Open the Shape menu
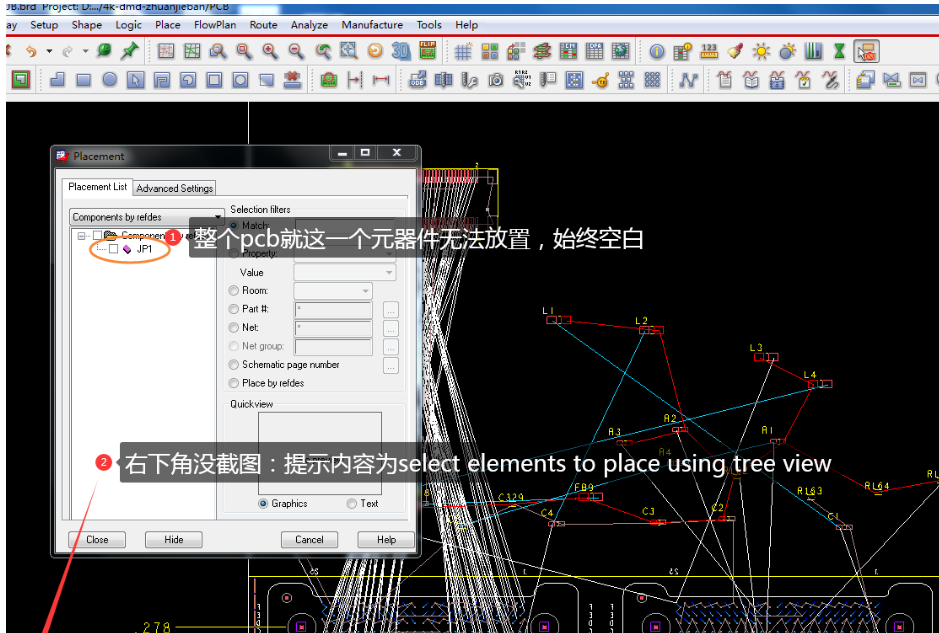 [87, 25]
